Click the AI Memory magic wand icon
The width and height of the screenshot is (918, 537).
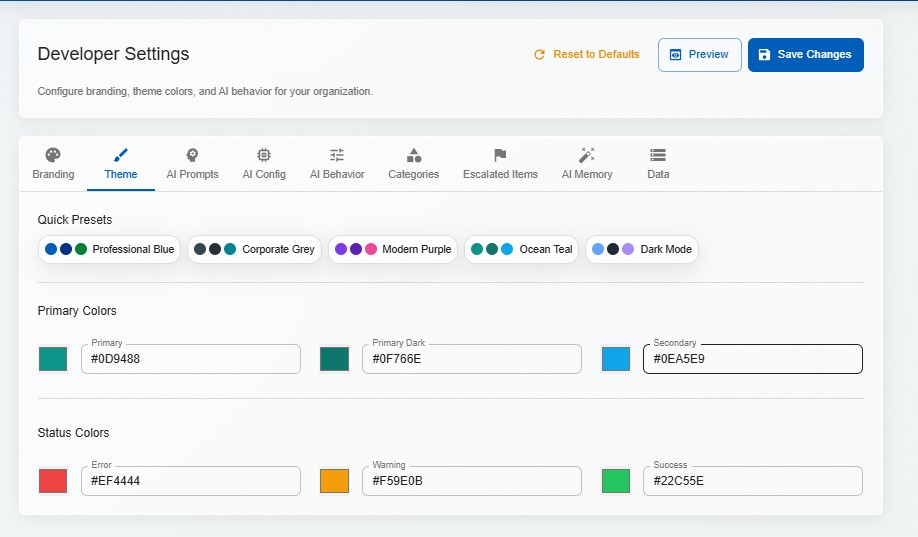[587, 155]
